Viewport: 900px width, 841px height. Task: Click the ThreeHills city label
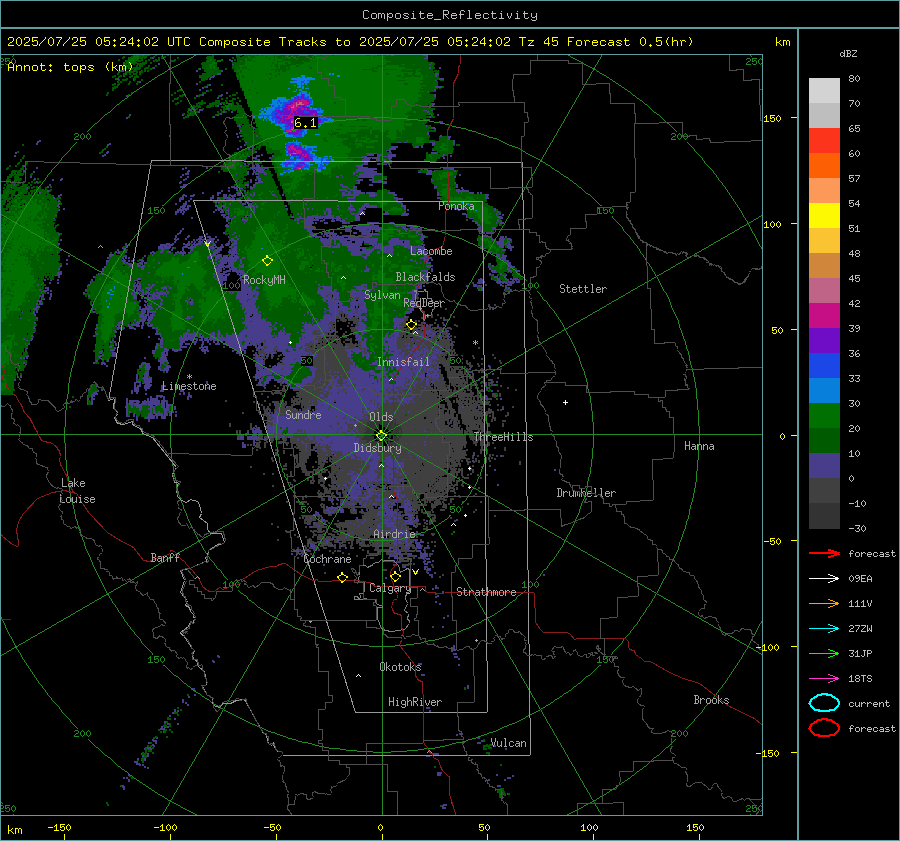(503, 437)
